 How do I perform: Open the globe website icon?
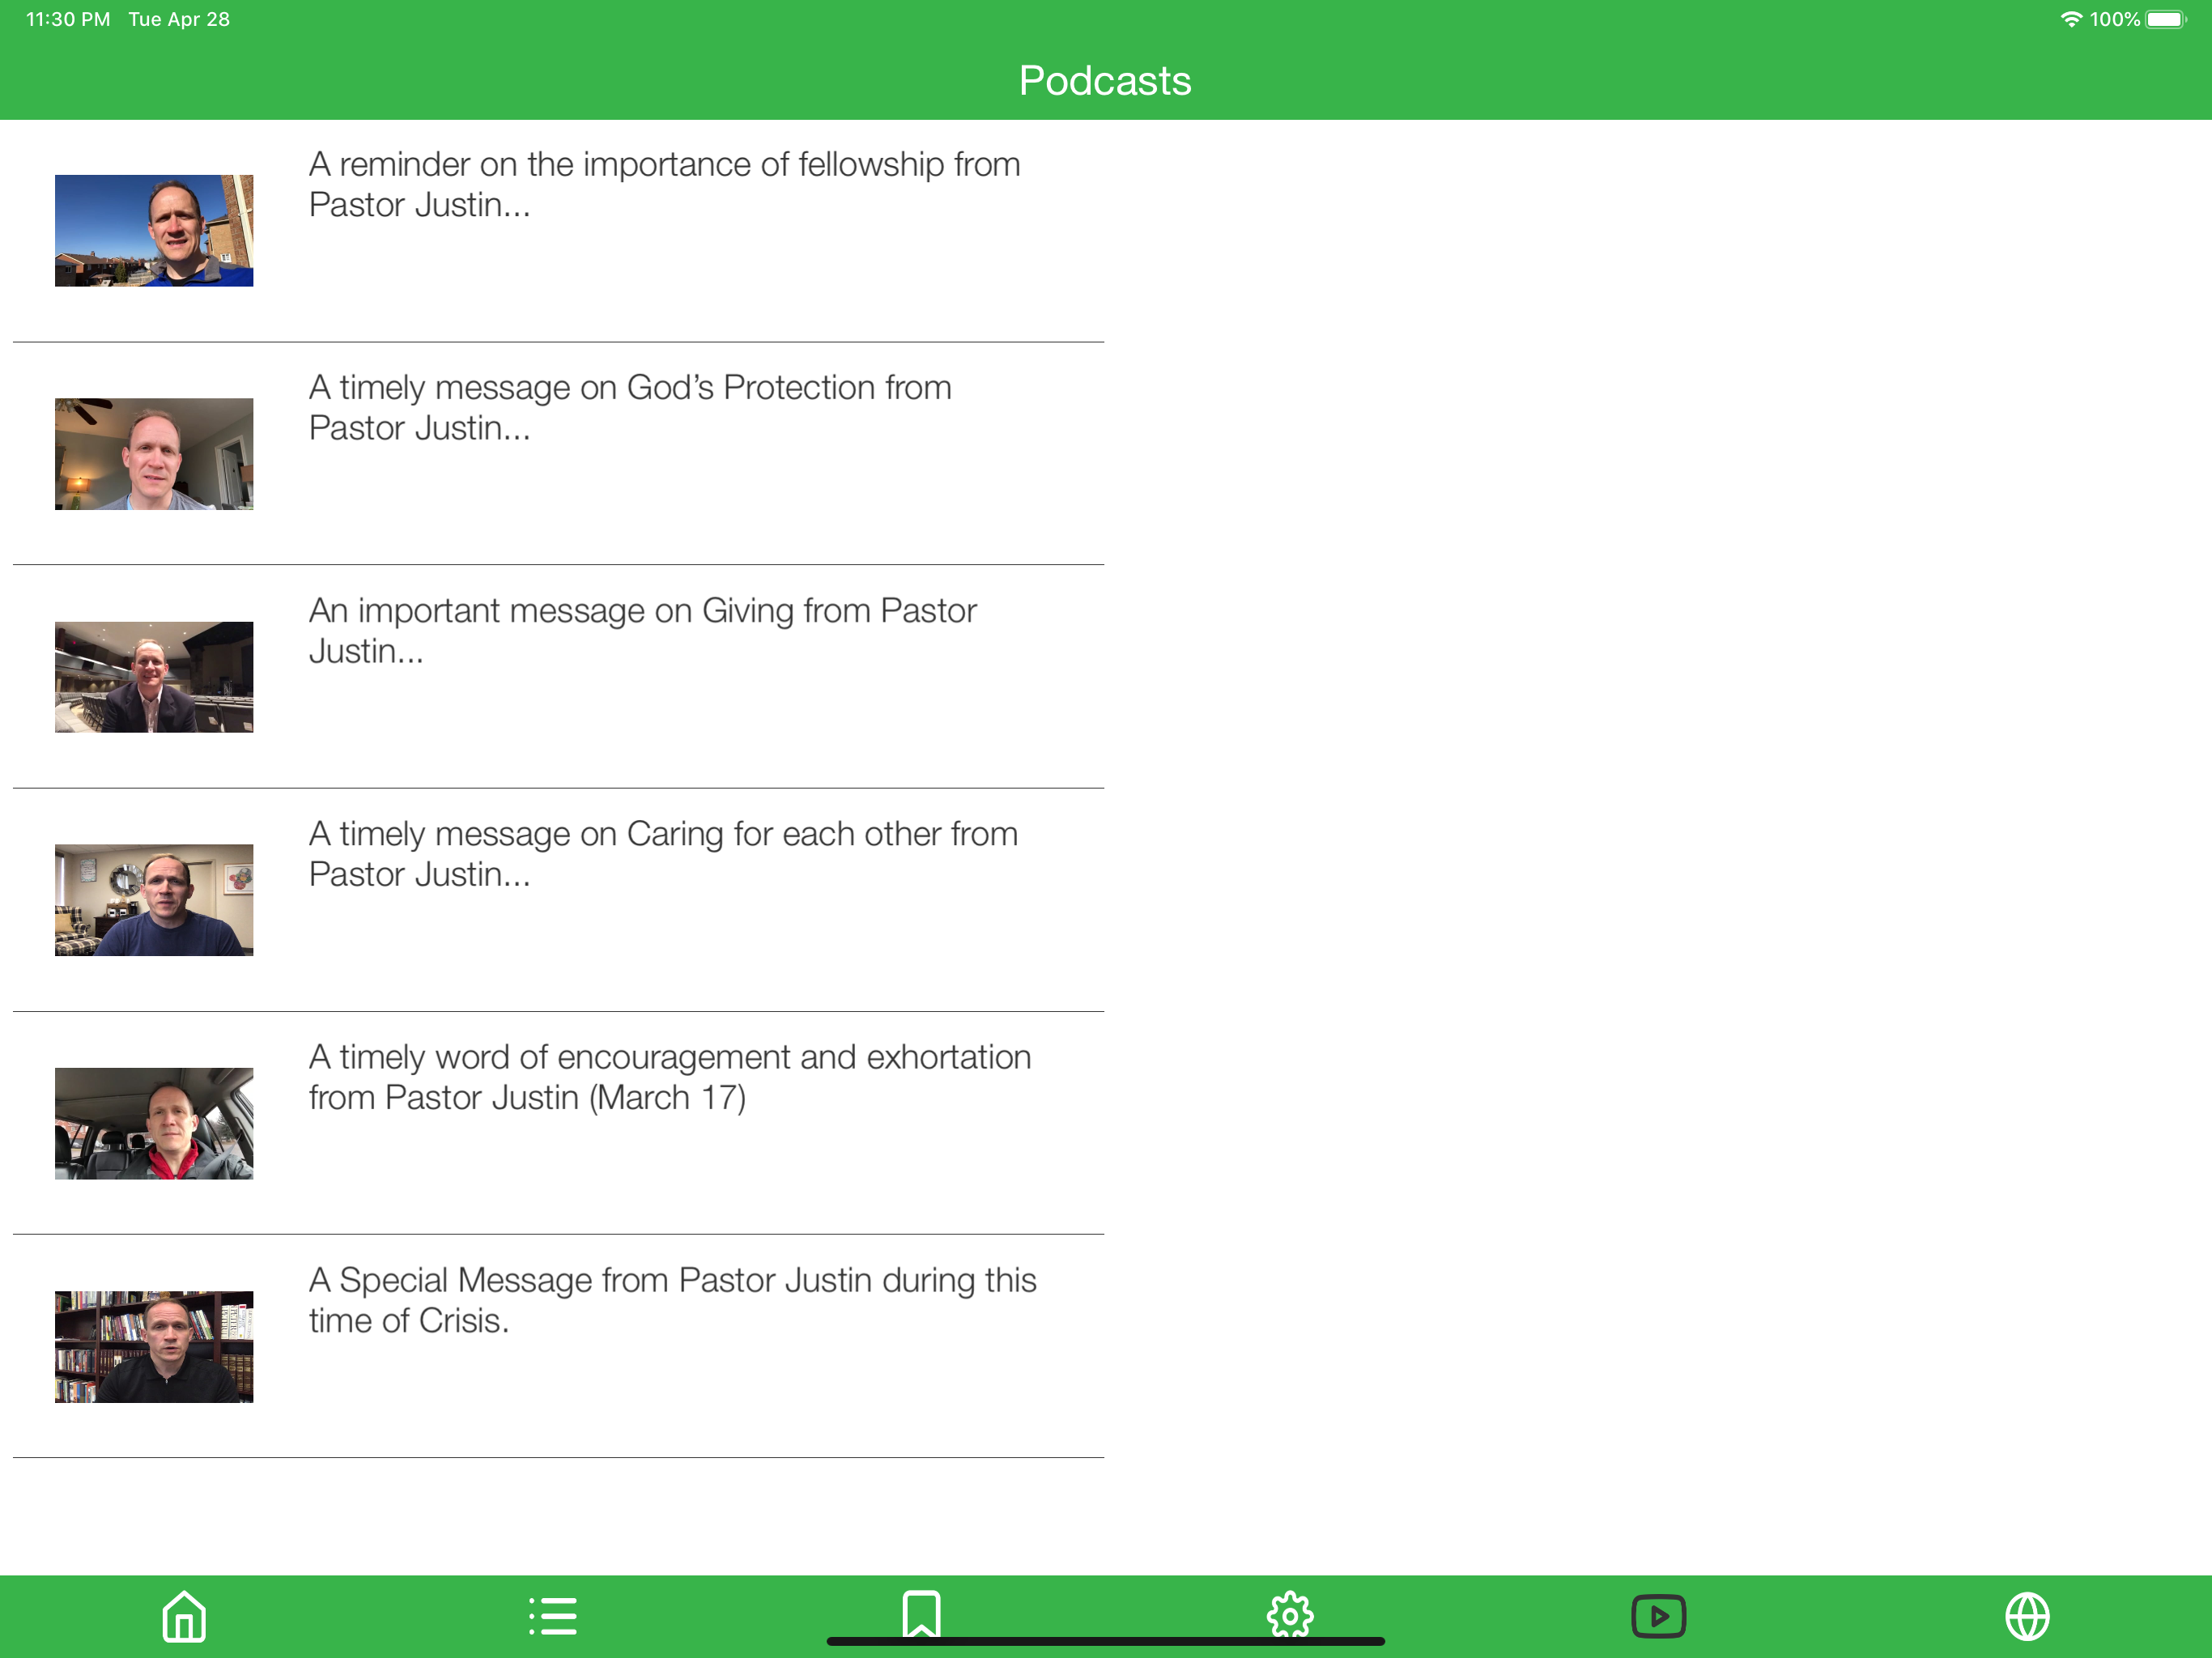pos(2027,1616)
